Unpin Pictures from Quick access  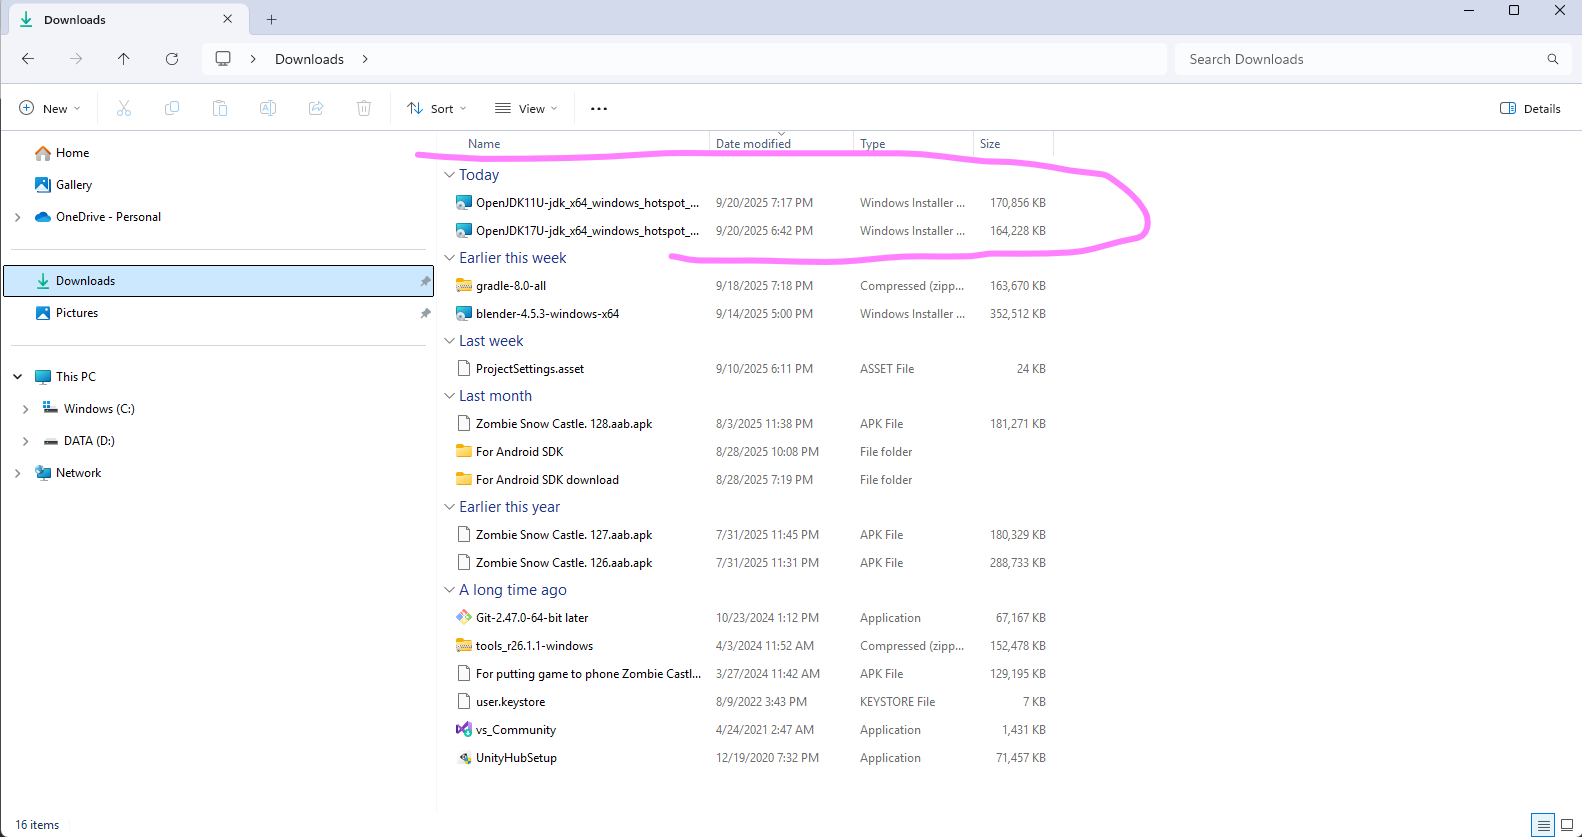click(425, 313)
